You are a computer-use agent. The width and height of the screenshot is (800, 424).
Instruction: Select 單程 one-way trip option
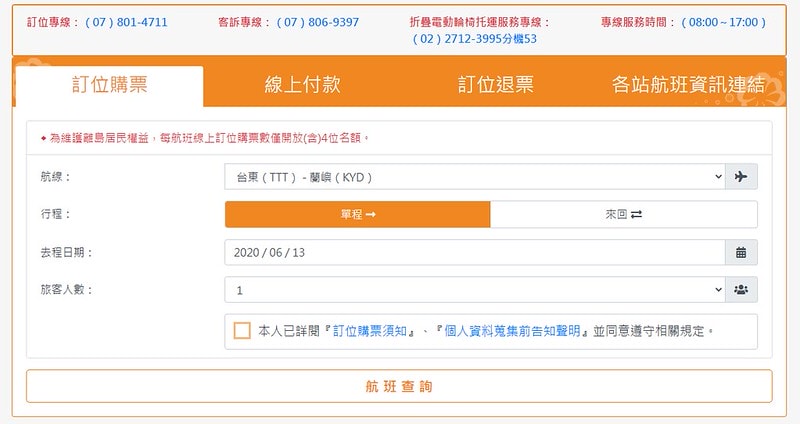click(x=357, y=214)
